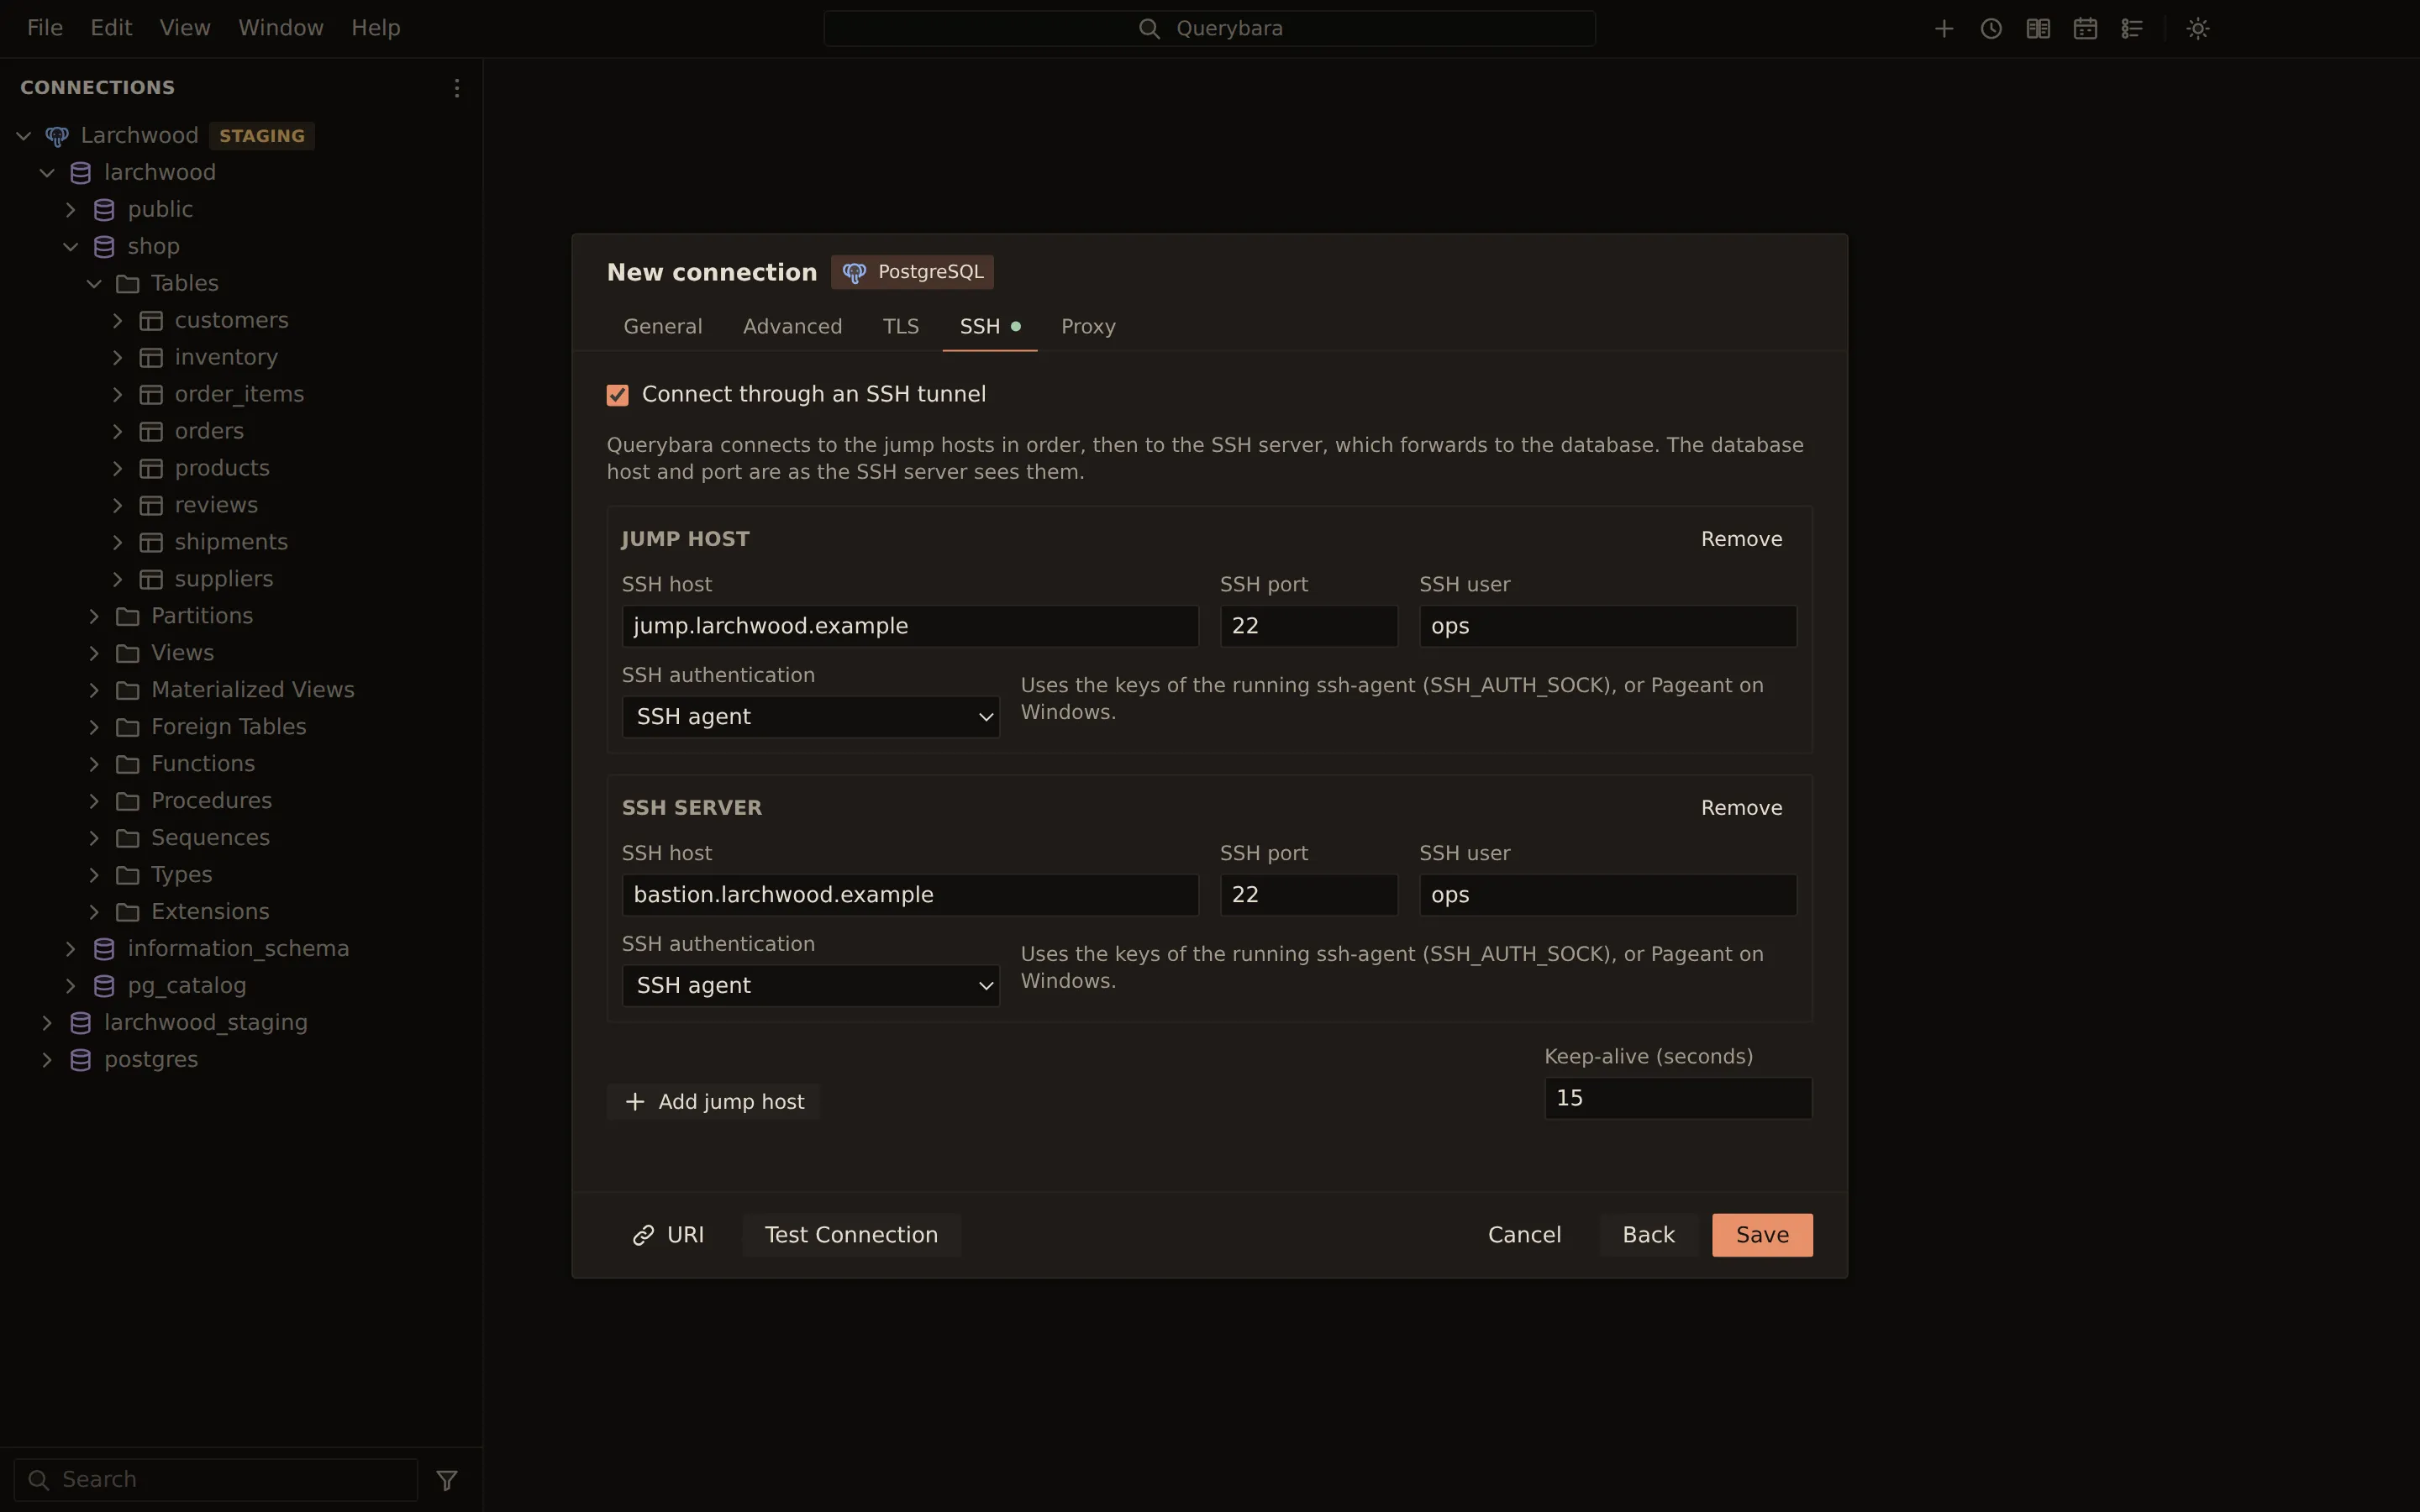Collapse the shop schema

click(x=70, y=247)
